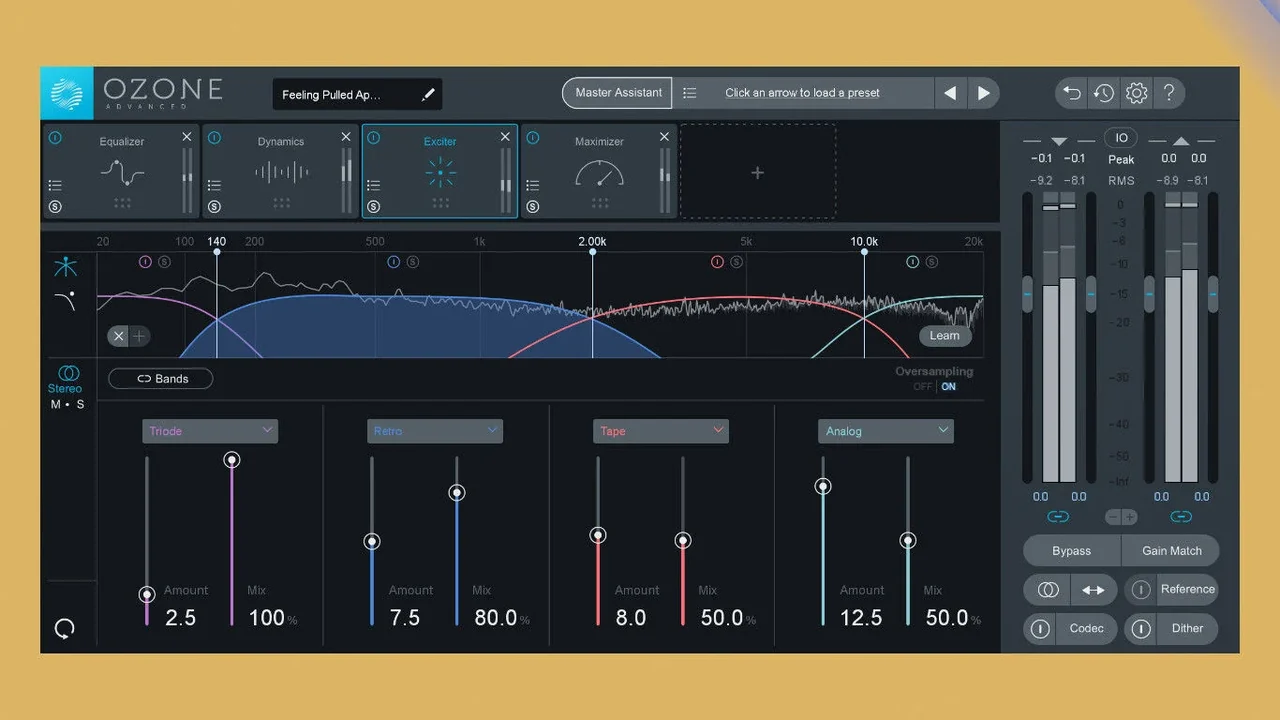
Task: Bypass the first purple band
Action: point(145,262)
